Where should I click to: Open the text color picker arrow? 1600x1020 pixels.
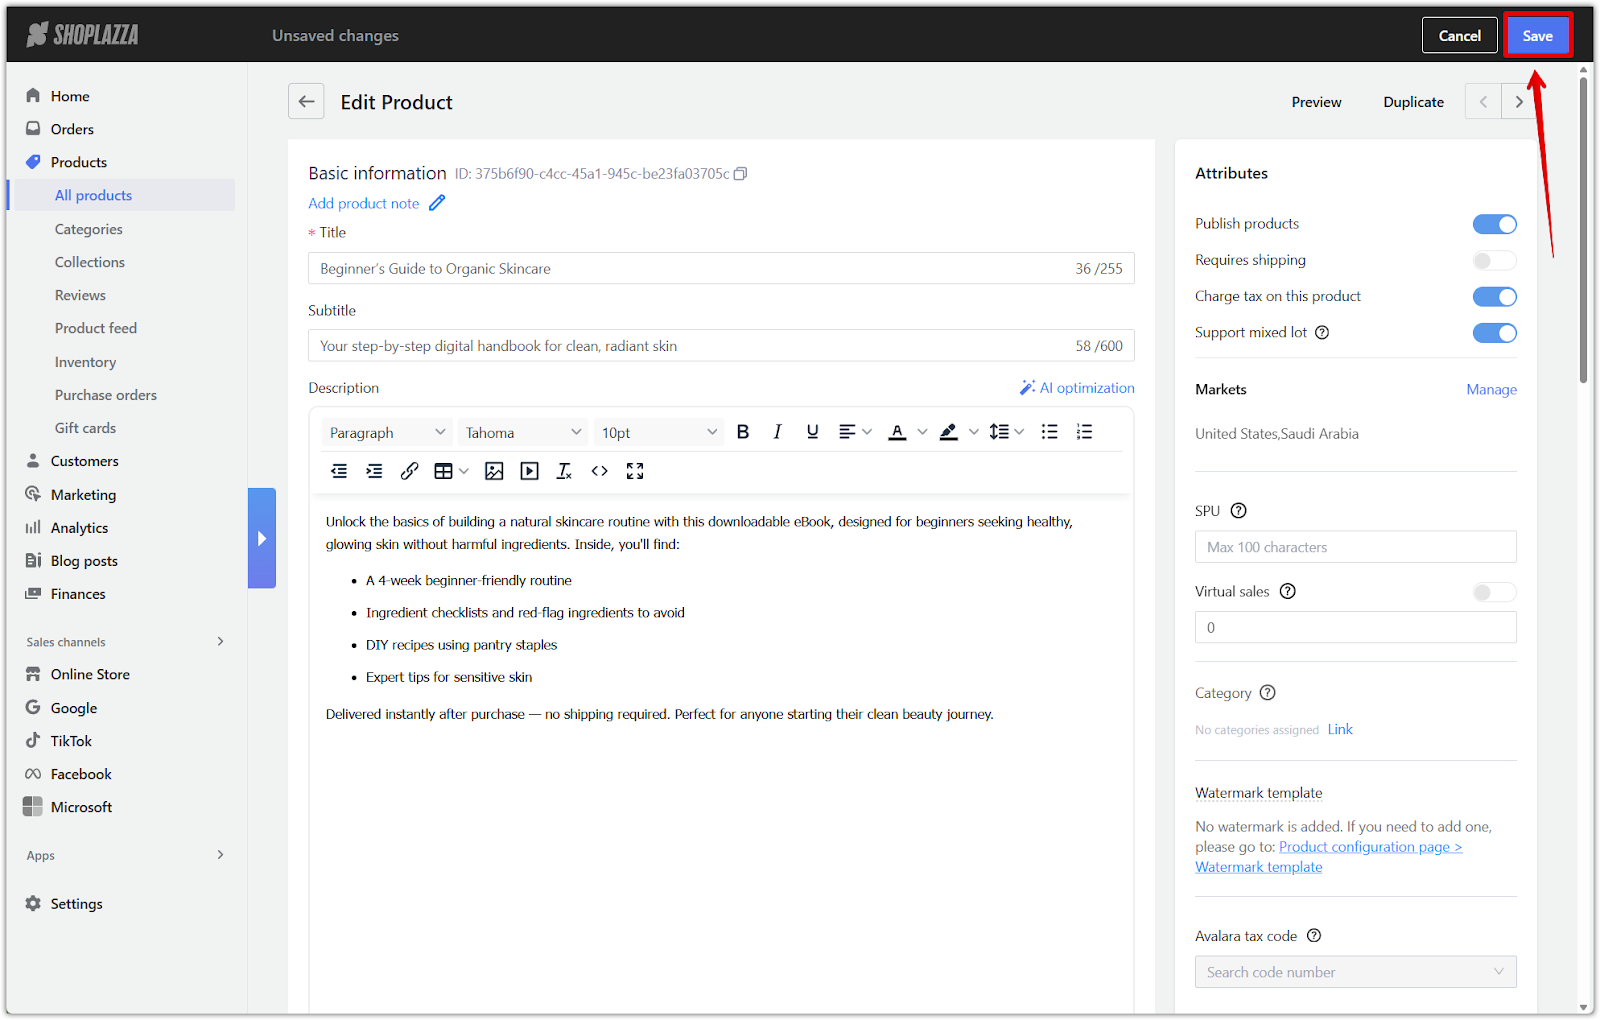coord(922,432)
